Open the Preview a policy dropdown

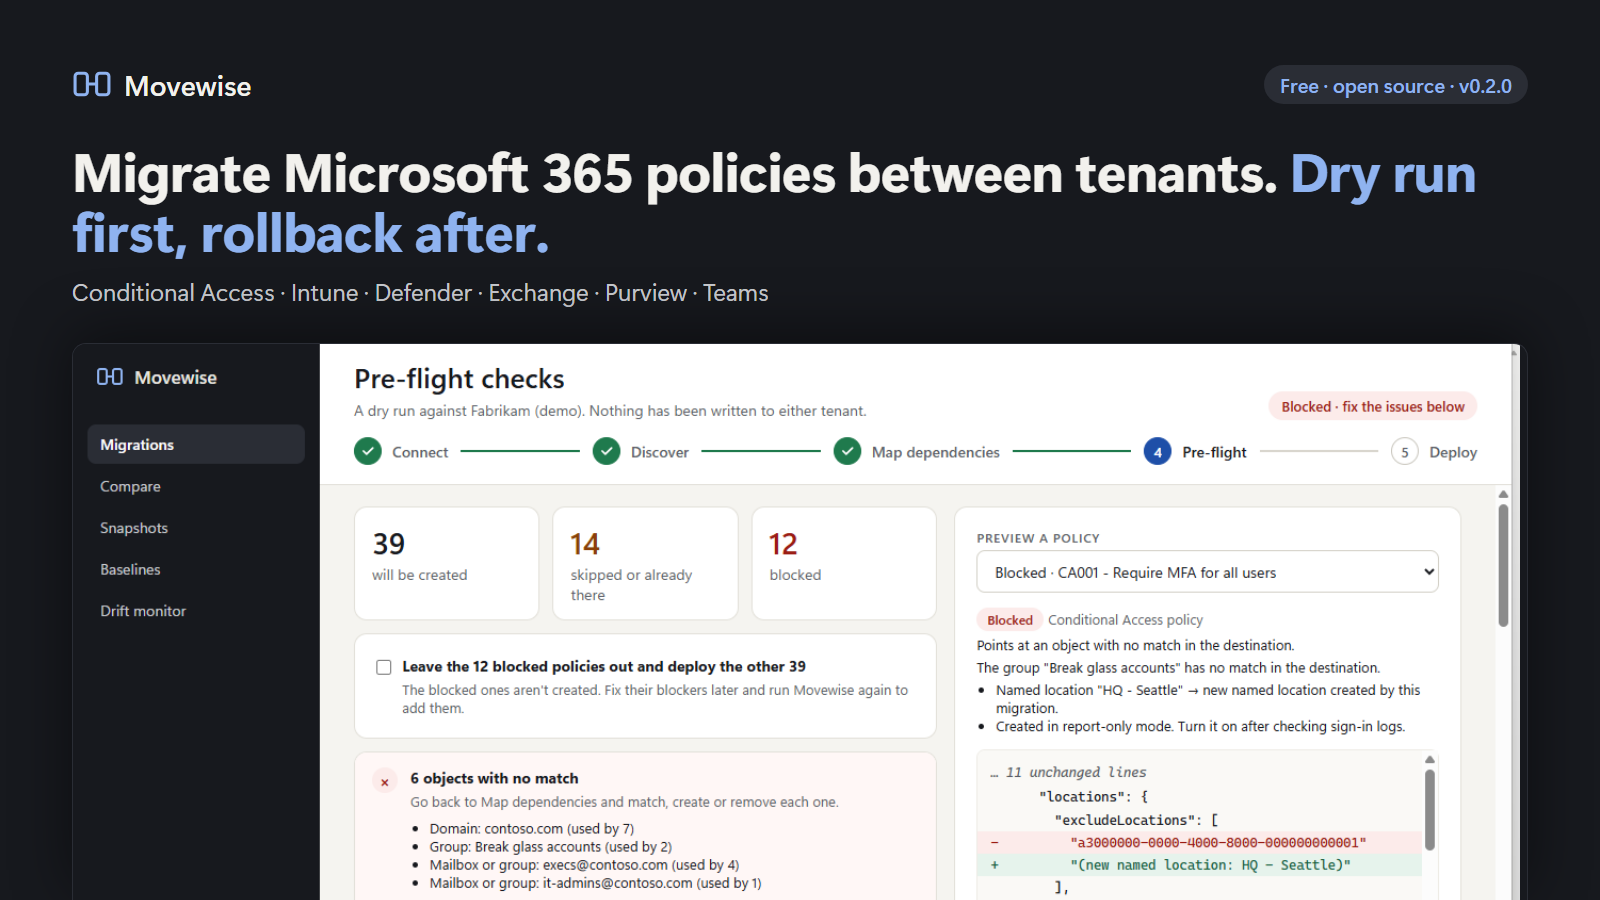(1208, 572)
